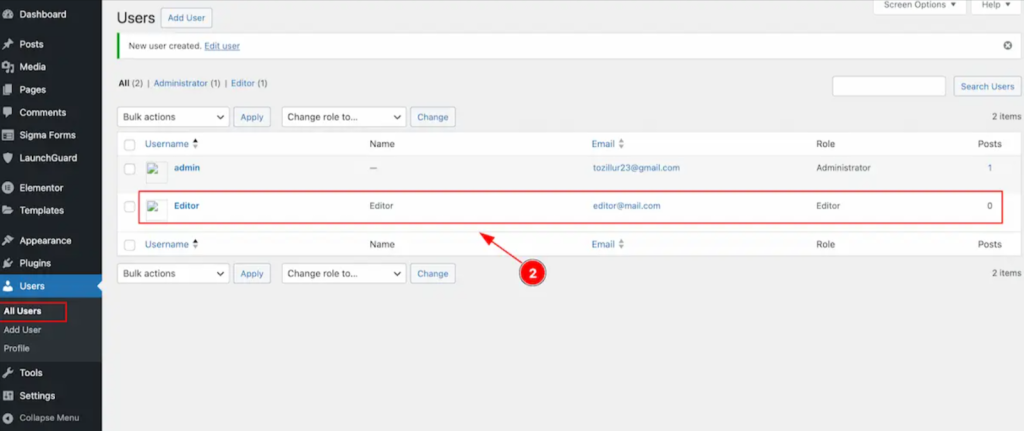
Task: Filter users by the Editor (1) link
Action: [249, 84]
